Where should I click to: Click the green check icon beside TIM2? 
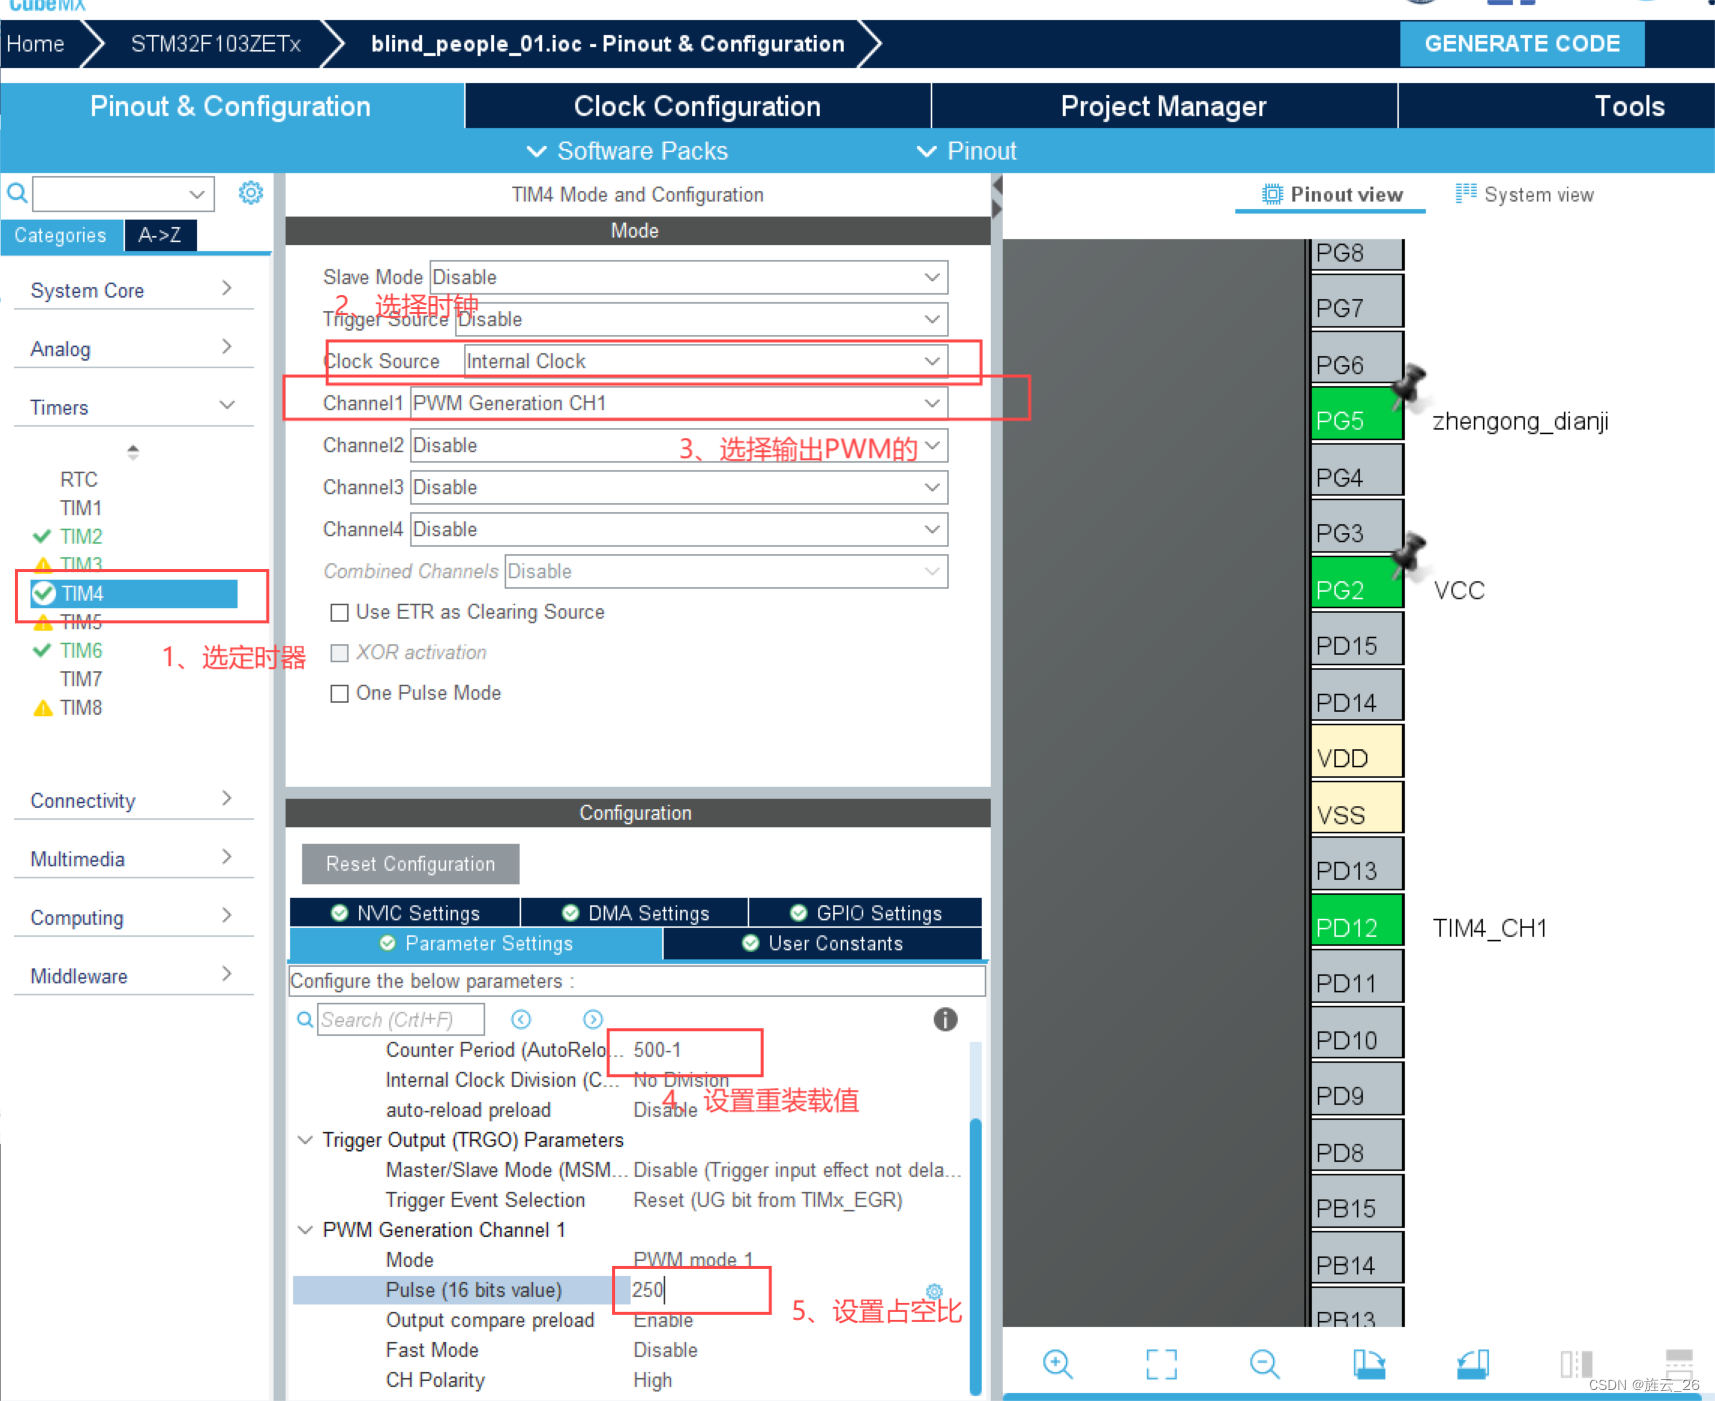[x=42, y=536]
